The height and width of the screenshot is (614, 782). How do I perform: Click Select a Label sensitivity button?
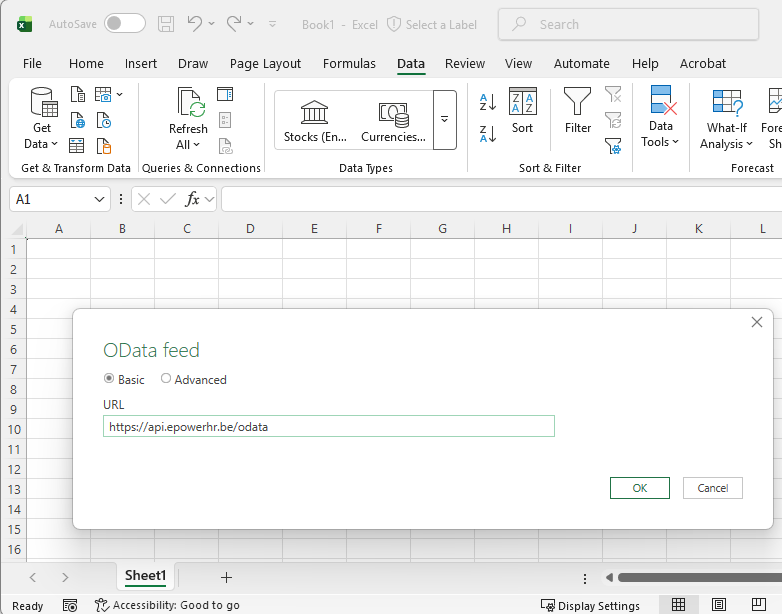point(432,24)
